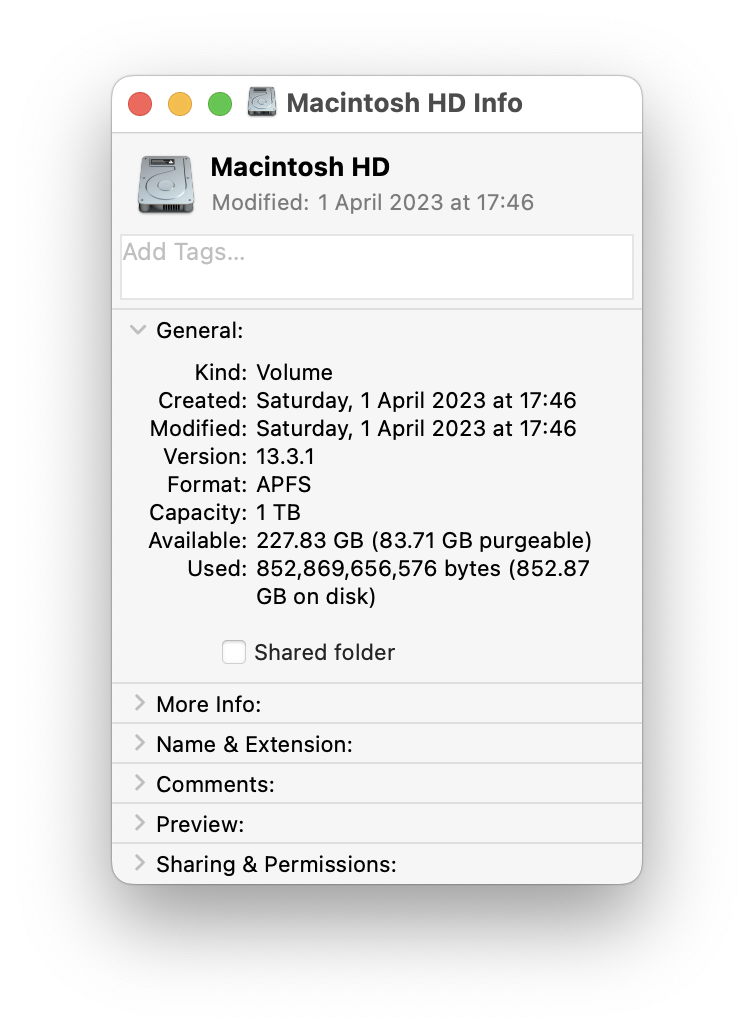This screenshot has height=1032, width=754.
Task: Click the Macintosh HD name heading
Action: [x=300, y=167]
